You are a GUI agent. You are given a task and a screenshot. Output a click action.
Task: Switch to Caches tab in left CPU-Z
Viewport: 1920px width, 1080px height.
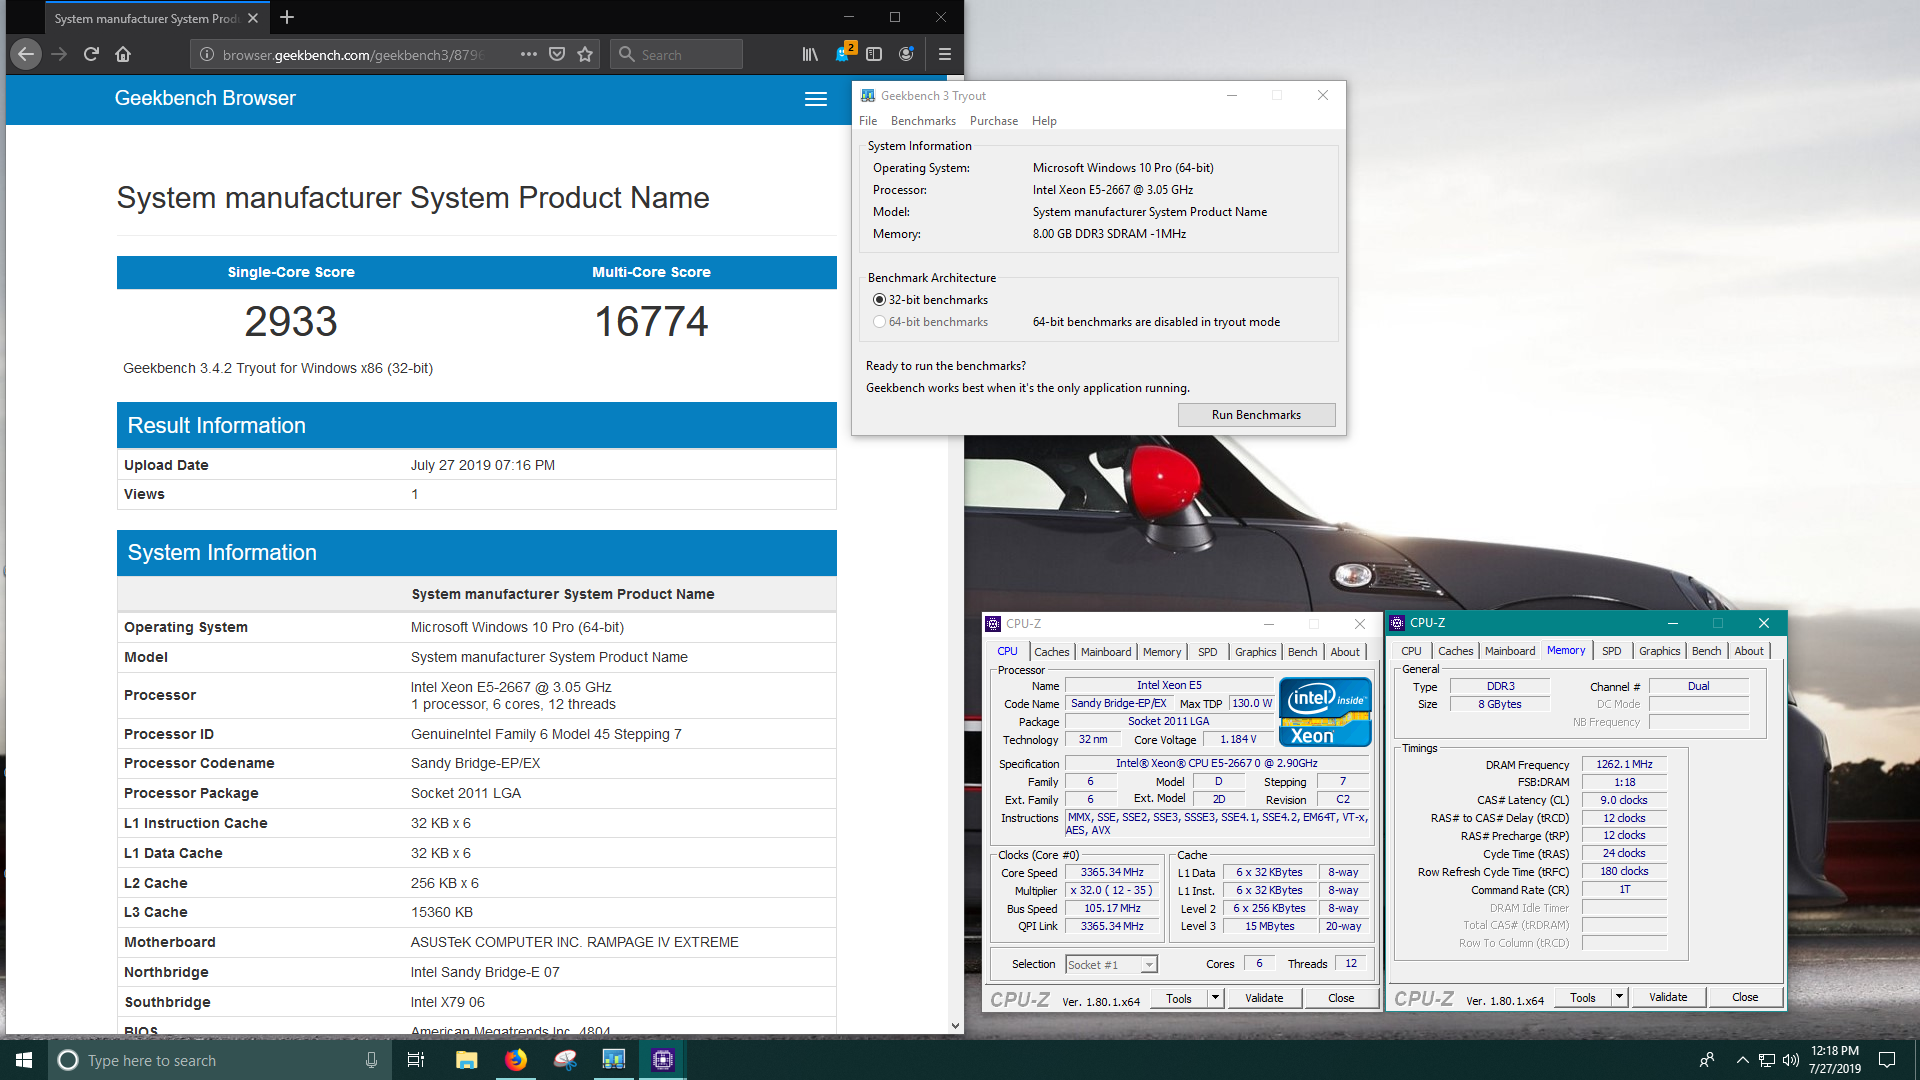click(1051, 652)
